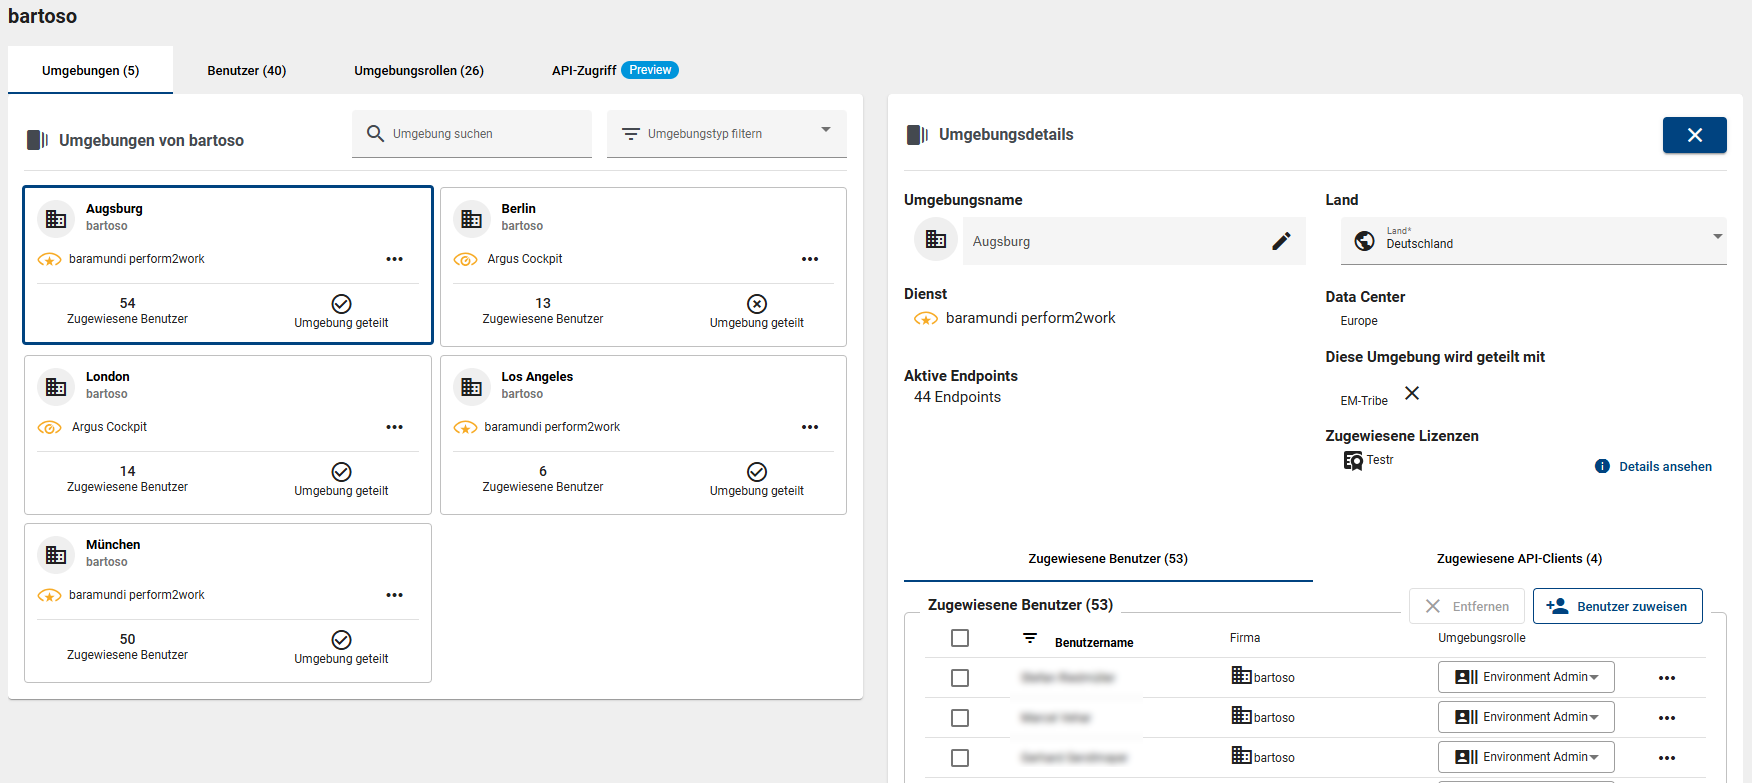The width and height of the screenshot is (1752, 783).
Task: Open the Details ansehen link
Action: pos(1664,467)
